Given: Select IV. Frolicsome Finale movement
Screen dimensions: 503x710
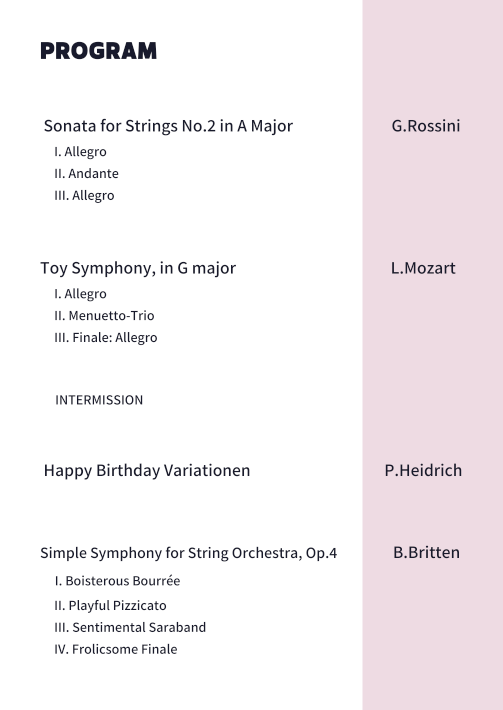Looking at the screenshot, I should coord(116,649).
